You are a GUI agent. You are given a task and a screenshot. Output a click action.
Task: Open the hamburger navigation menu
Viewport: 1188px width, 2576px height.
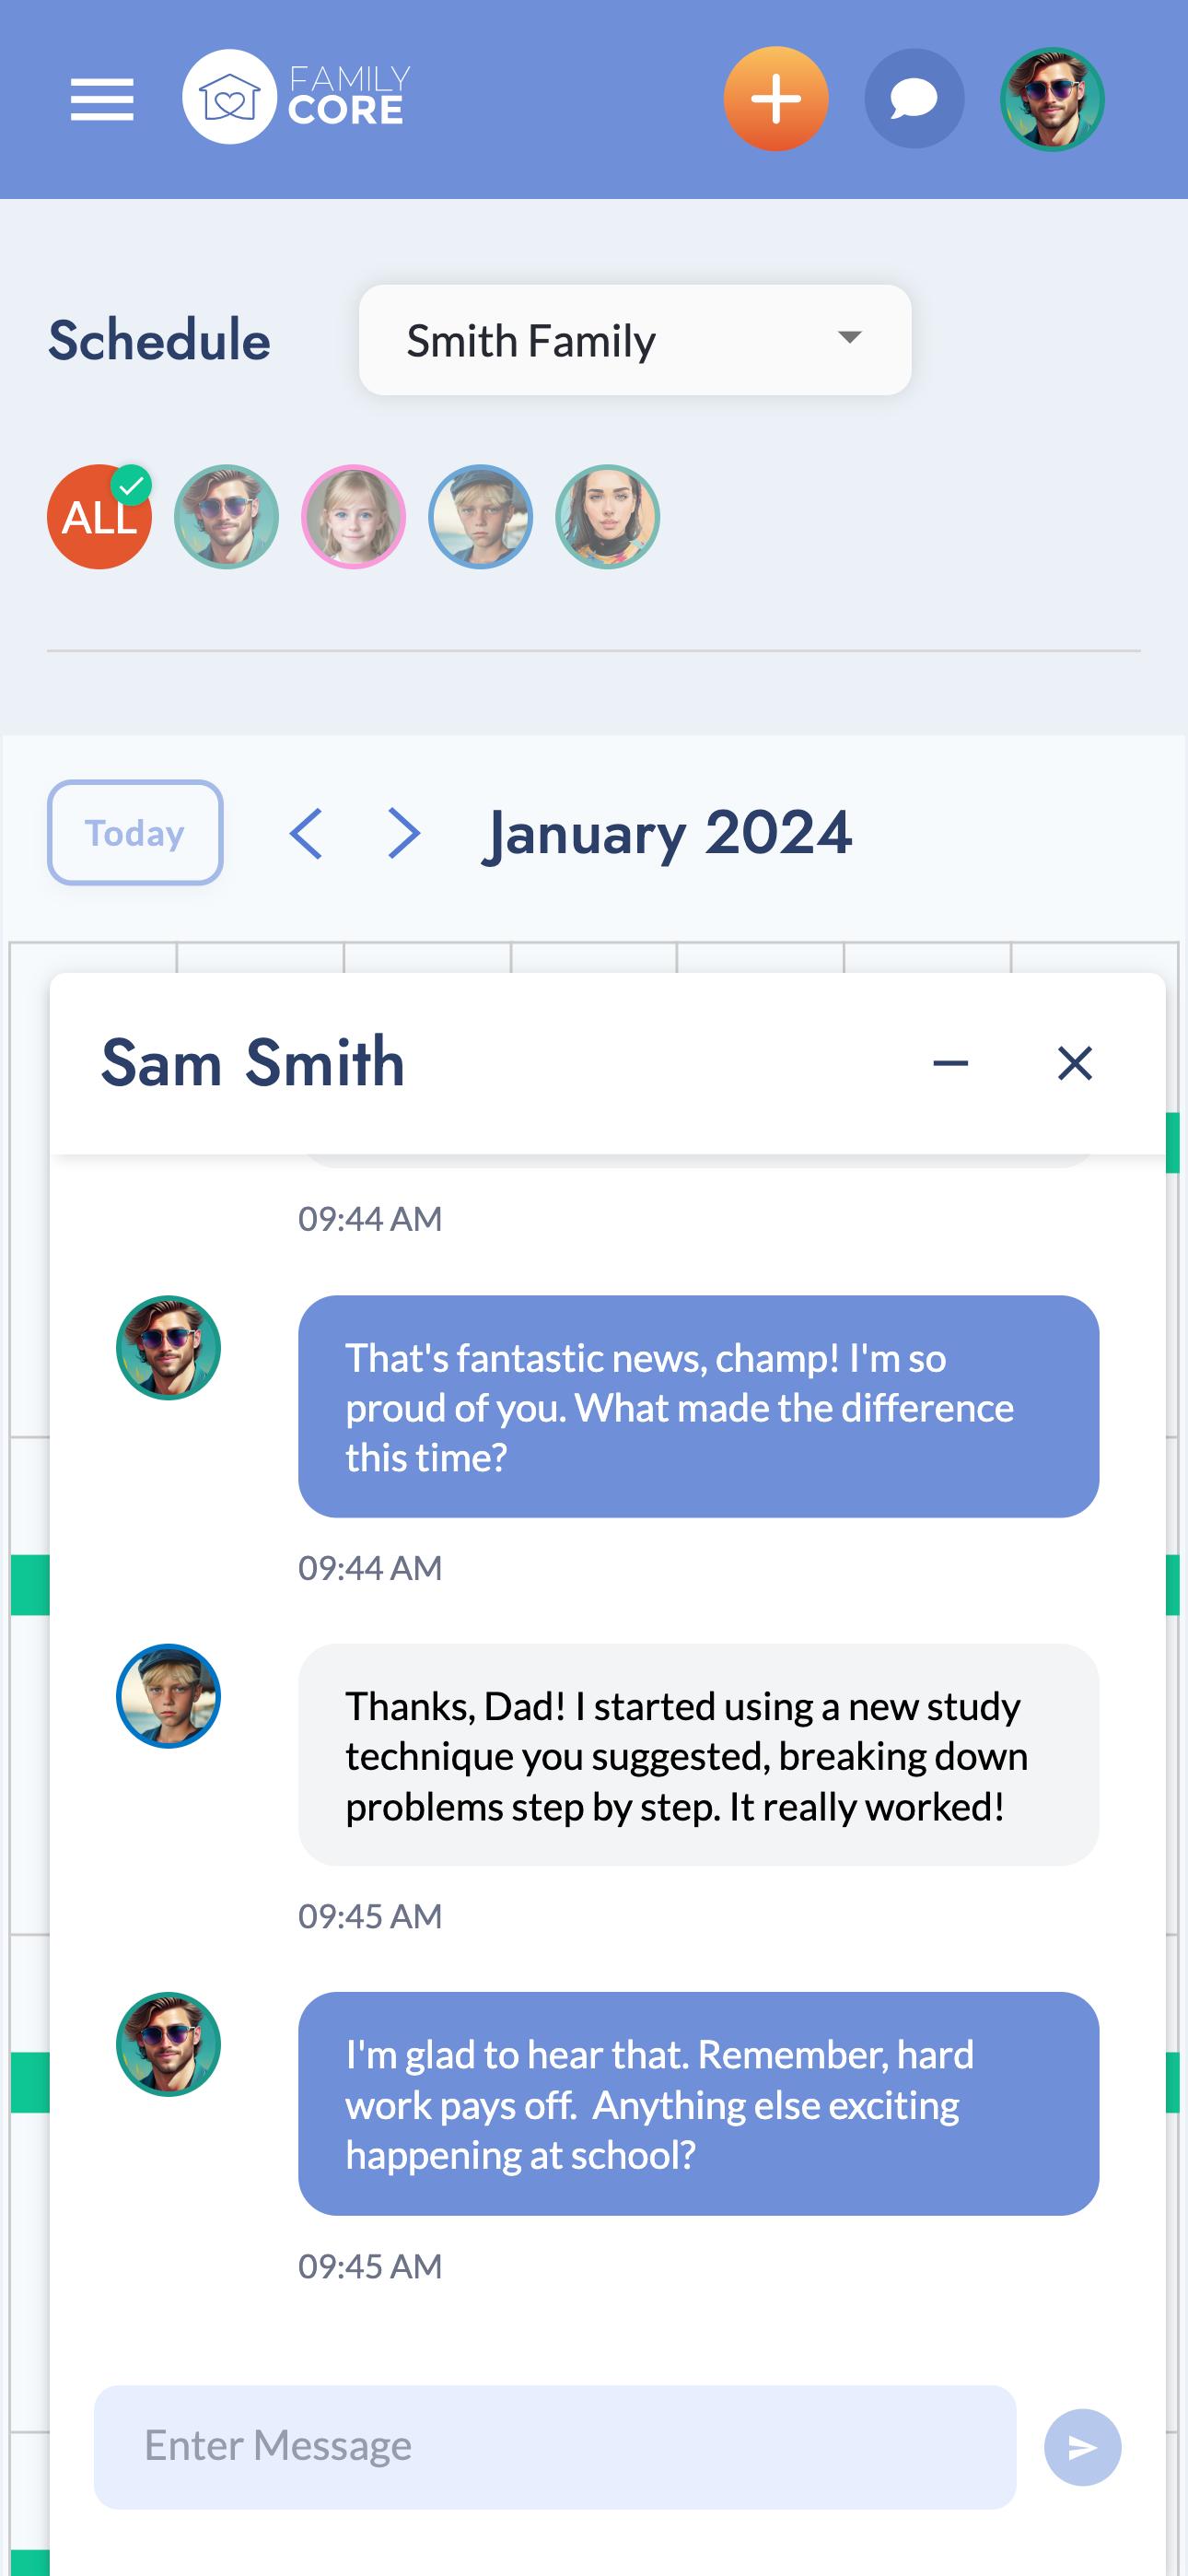(x=102, y=100)
